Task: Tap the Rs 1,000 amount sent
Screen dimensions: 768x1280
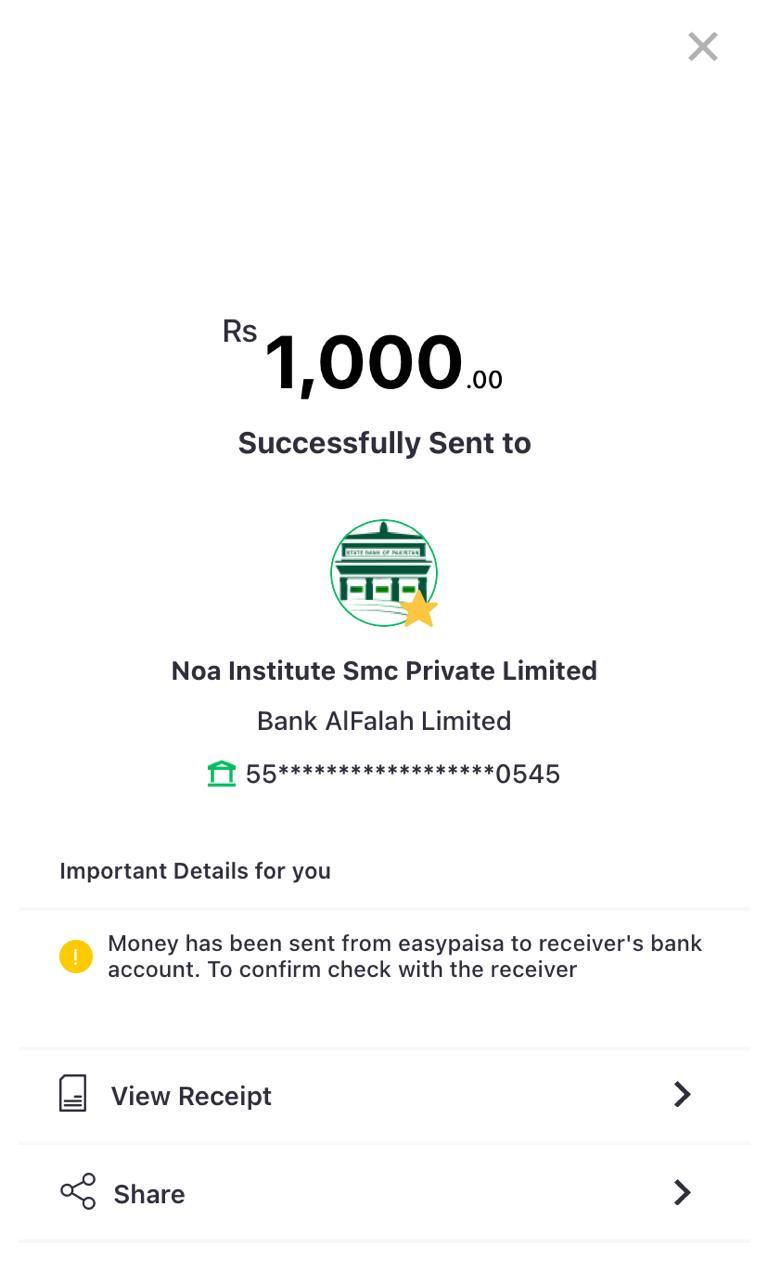Action: coord(363,362)
